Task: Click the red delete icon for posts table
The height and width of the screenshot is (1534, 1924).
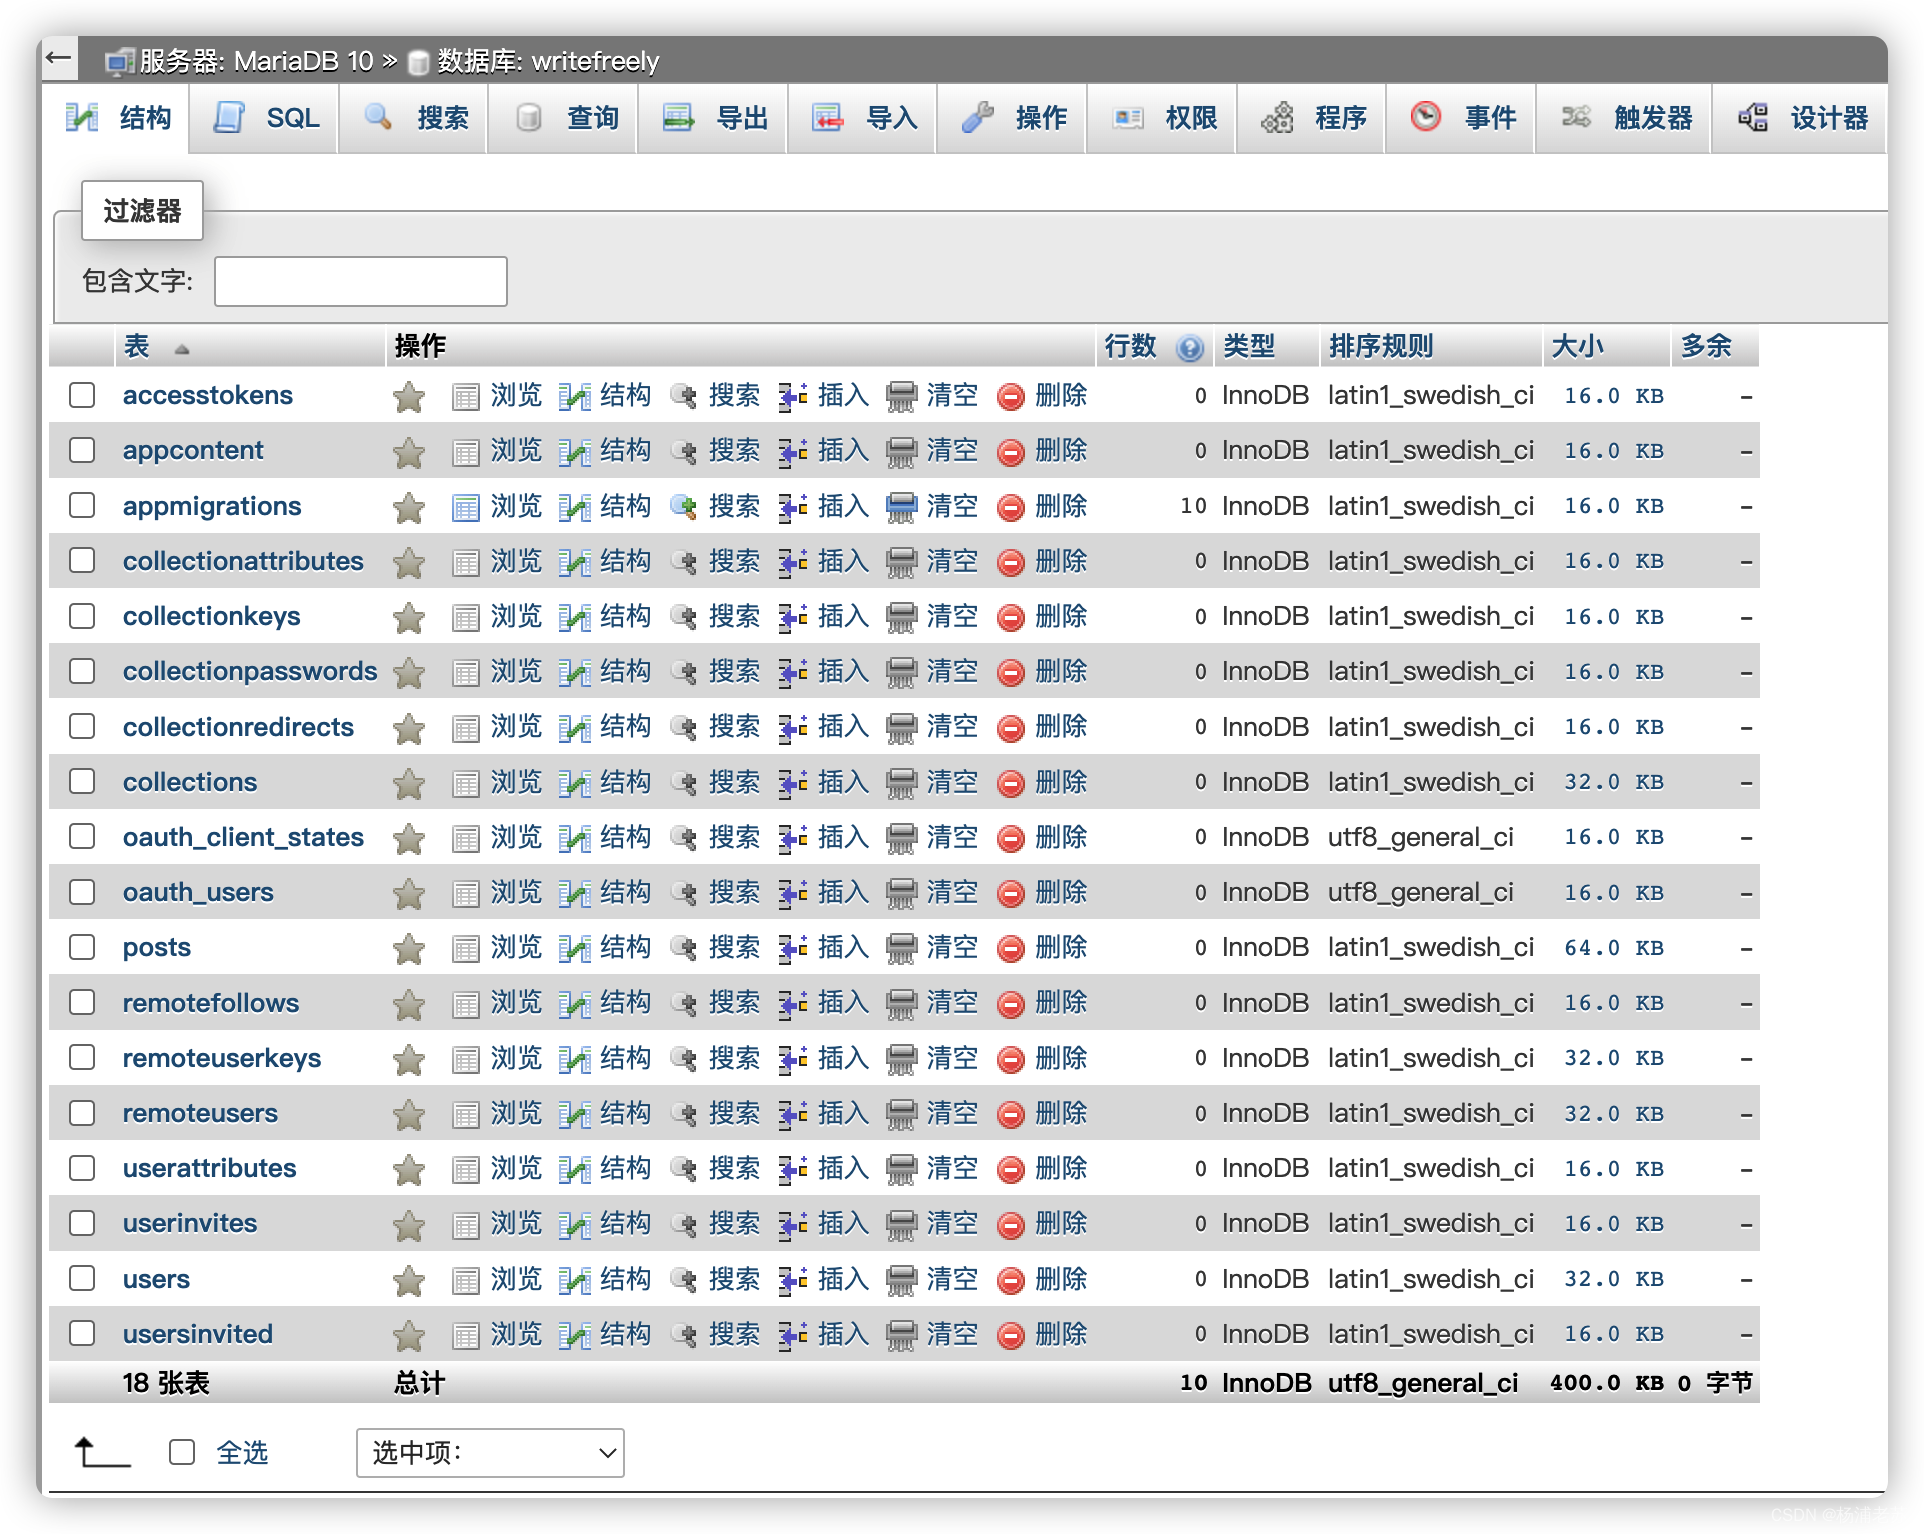Action: 1011,949
